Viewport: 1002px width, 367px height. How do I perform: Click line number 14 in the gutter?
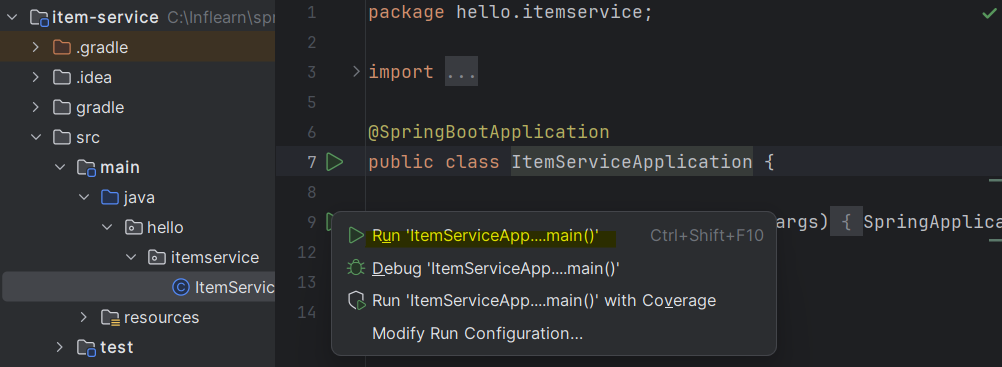pos(307,313)
